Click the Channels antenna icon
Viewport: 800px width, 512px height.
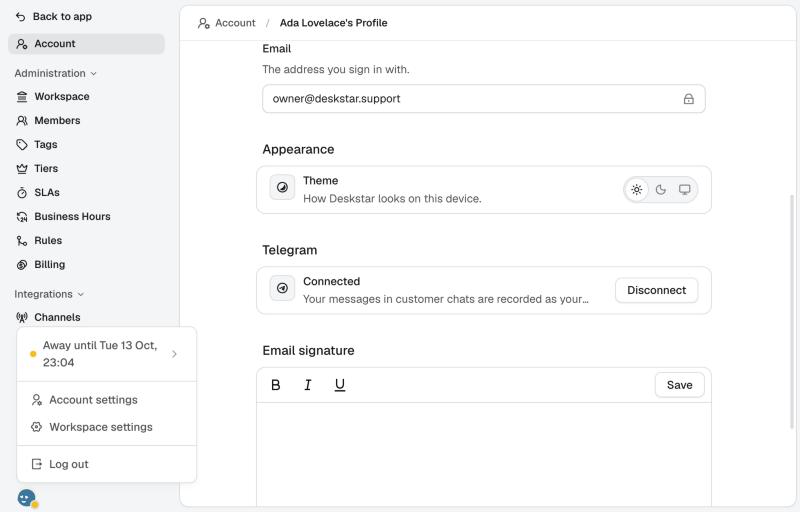click(x=21, y=317)
